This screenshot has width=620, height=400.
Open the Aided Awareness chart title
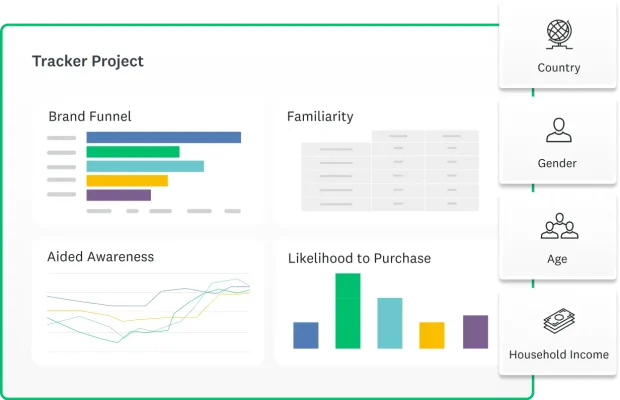click(100, 257)
